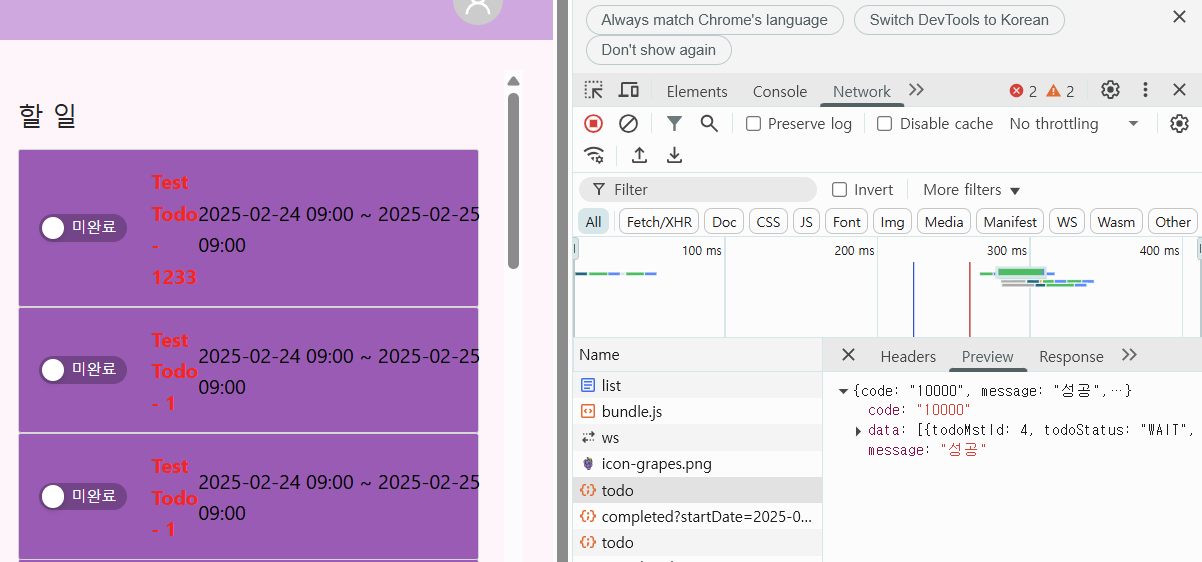Screen dimensions: 1202x562
Task: Toggle the device toolbar icon
Action: point(628,90)
